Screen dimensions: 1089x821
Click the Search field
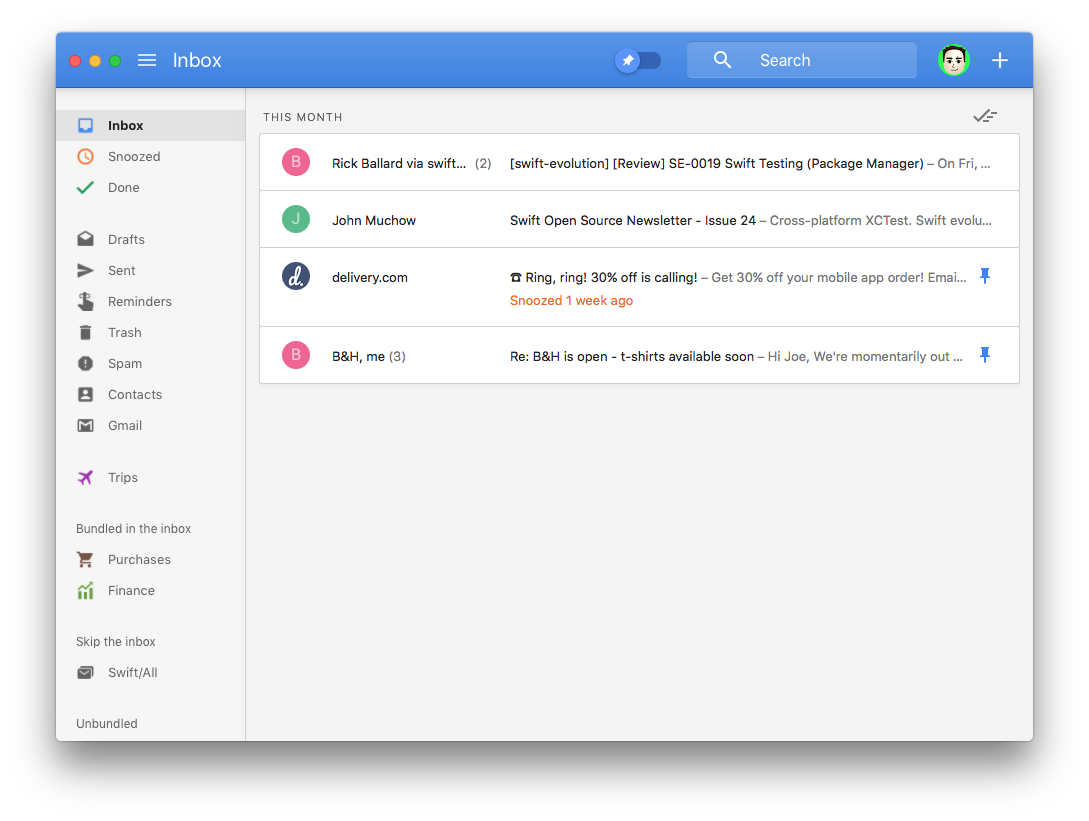point(801,60)
